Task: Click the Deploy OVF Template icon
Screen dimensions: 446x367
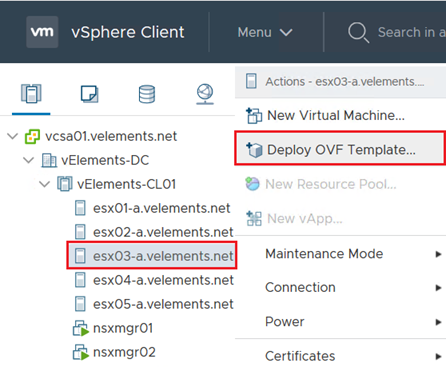Action: [254, 150]
